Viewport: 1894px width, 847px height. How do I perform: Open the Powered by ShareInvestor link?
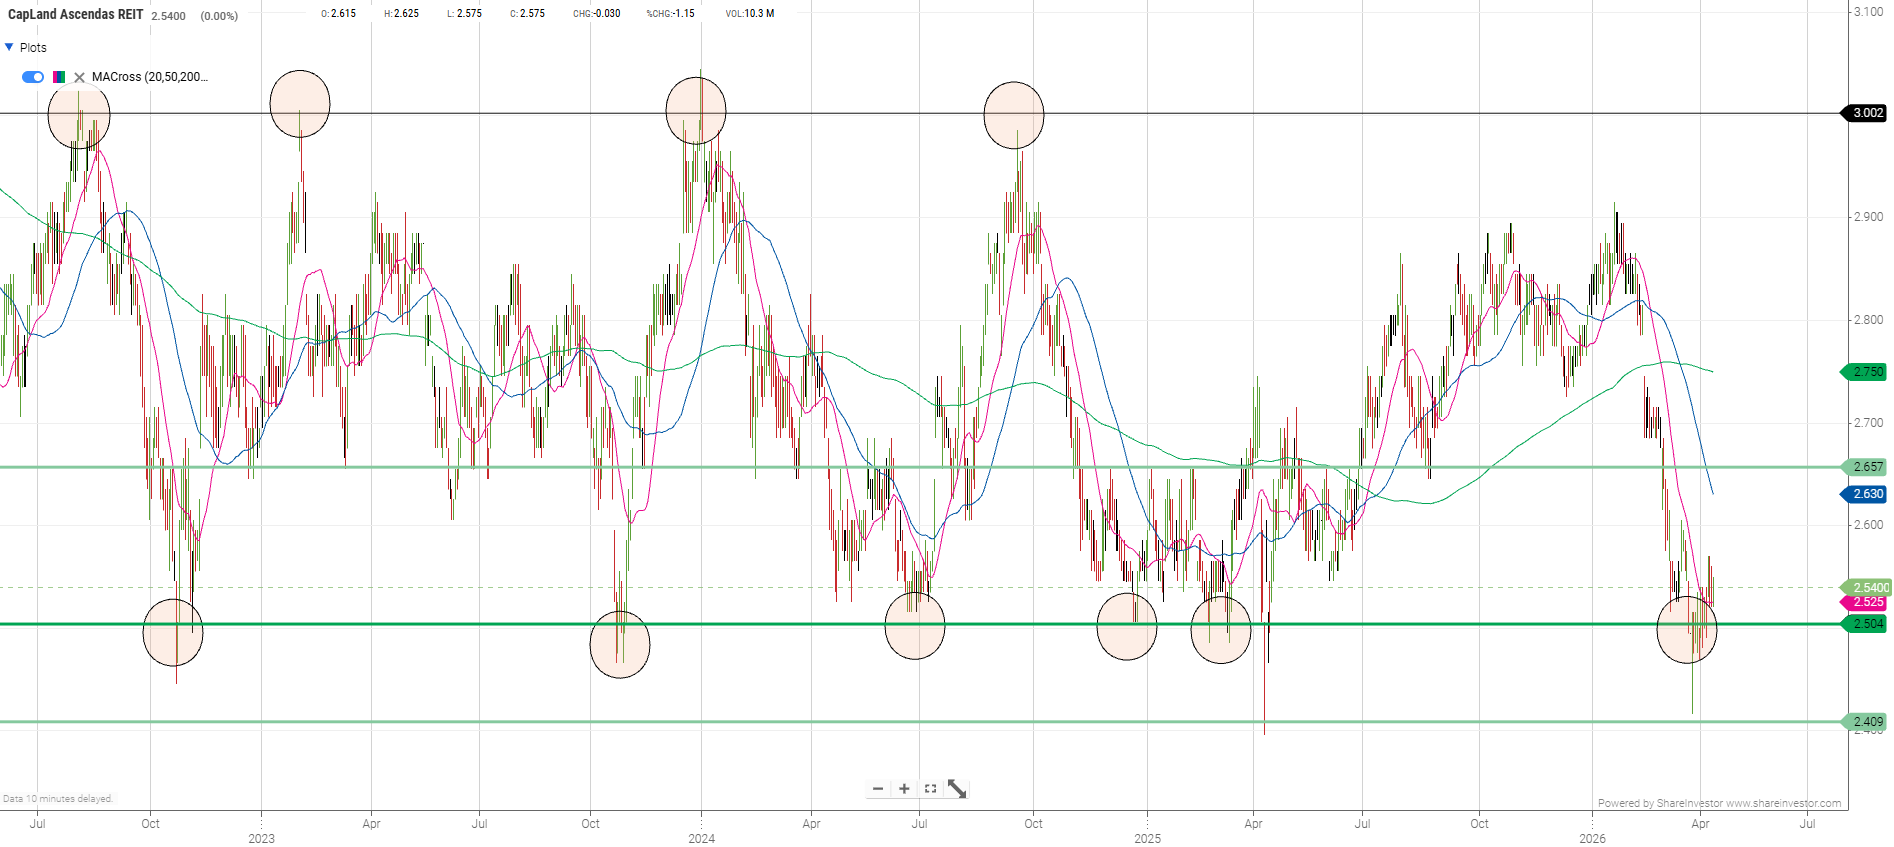tap(1718, 803)
